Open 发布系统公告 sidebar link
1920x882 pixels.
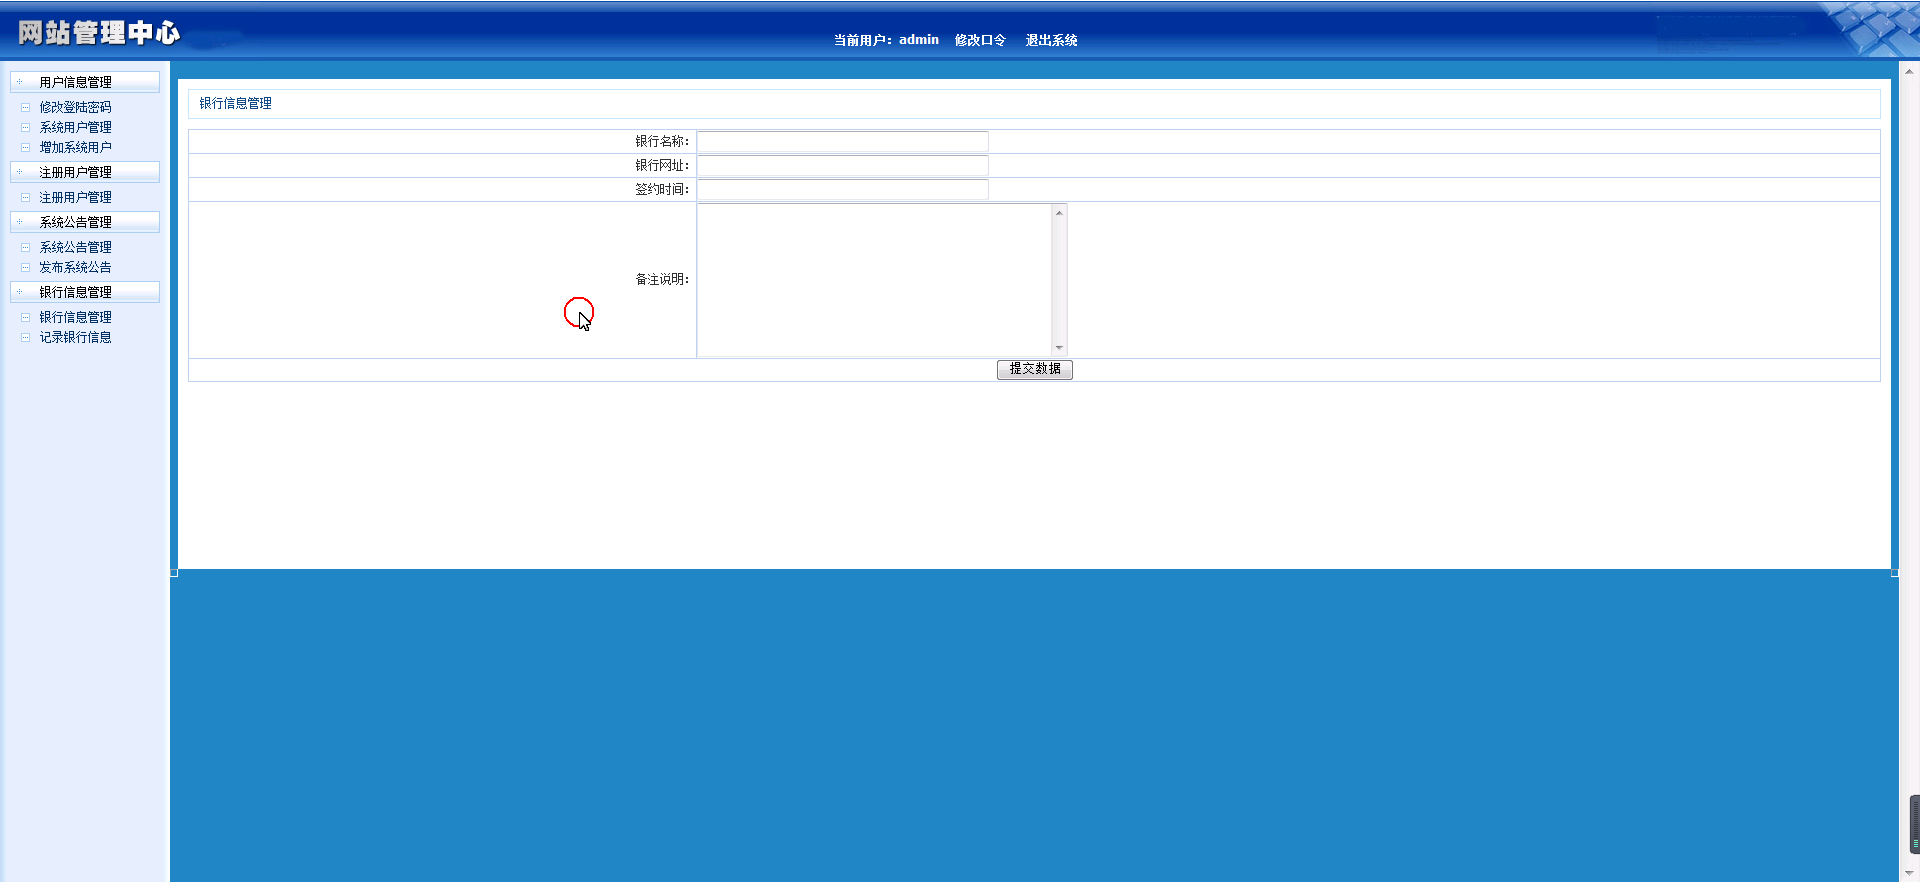coord(75,267)
